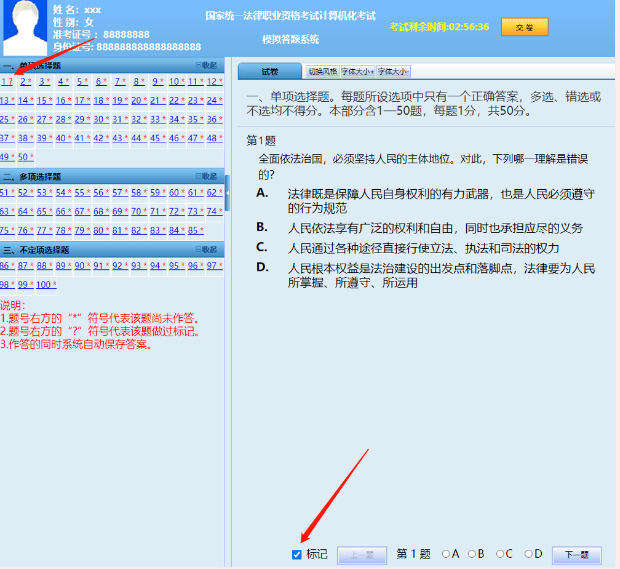Click the candidate profile photo

click(x=24, y=28)
